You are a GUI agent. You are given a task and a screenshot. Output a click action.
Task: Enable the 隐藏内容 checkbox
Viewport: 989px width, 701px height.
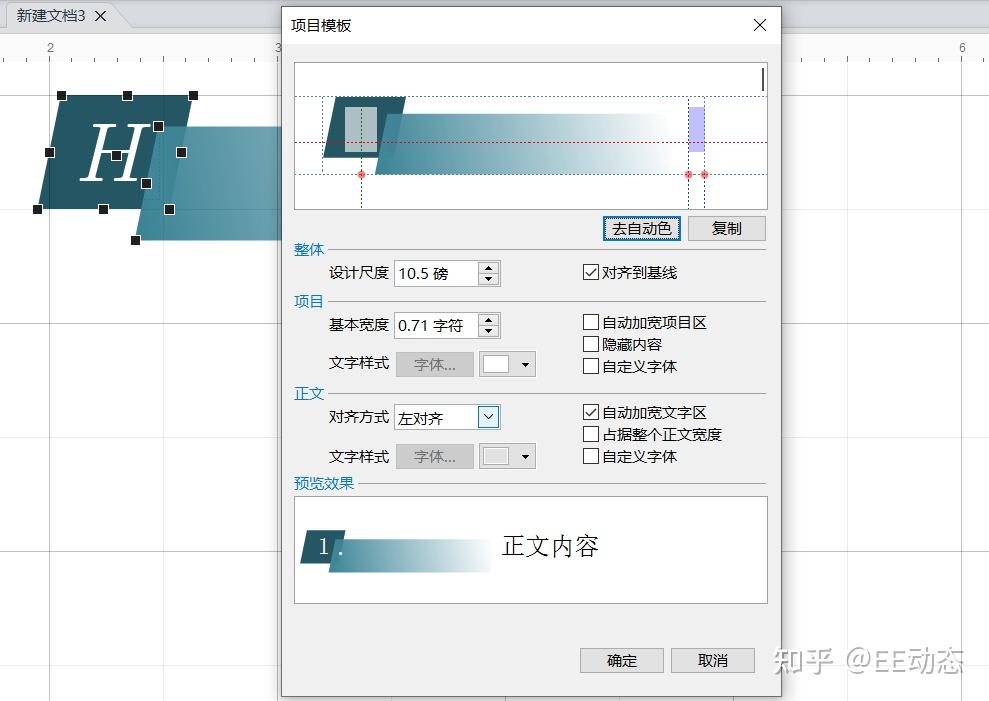(x=590, y=345)
